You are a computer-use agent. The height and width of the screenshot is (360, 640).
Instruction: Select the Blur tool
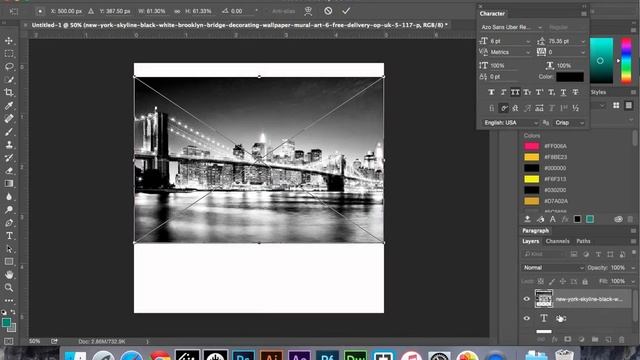pos(9,196)
